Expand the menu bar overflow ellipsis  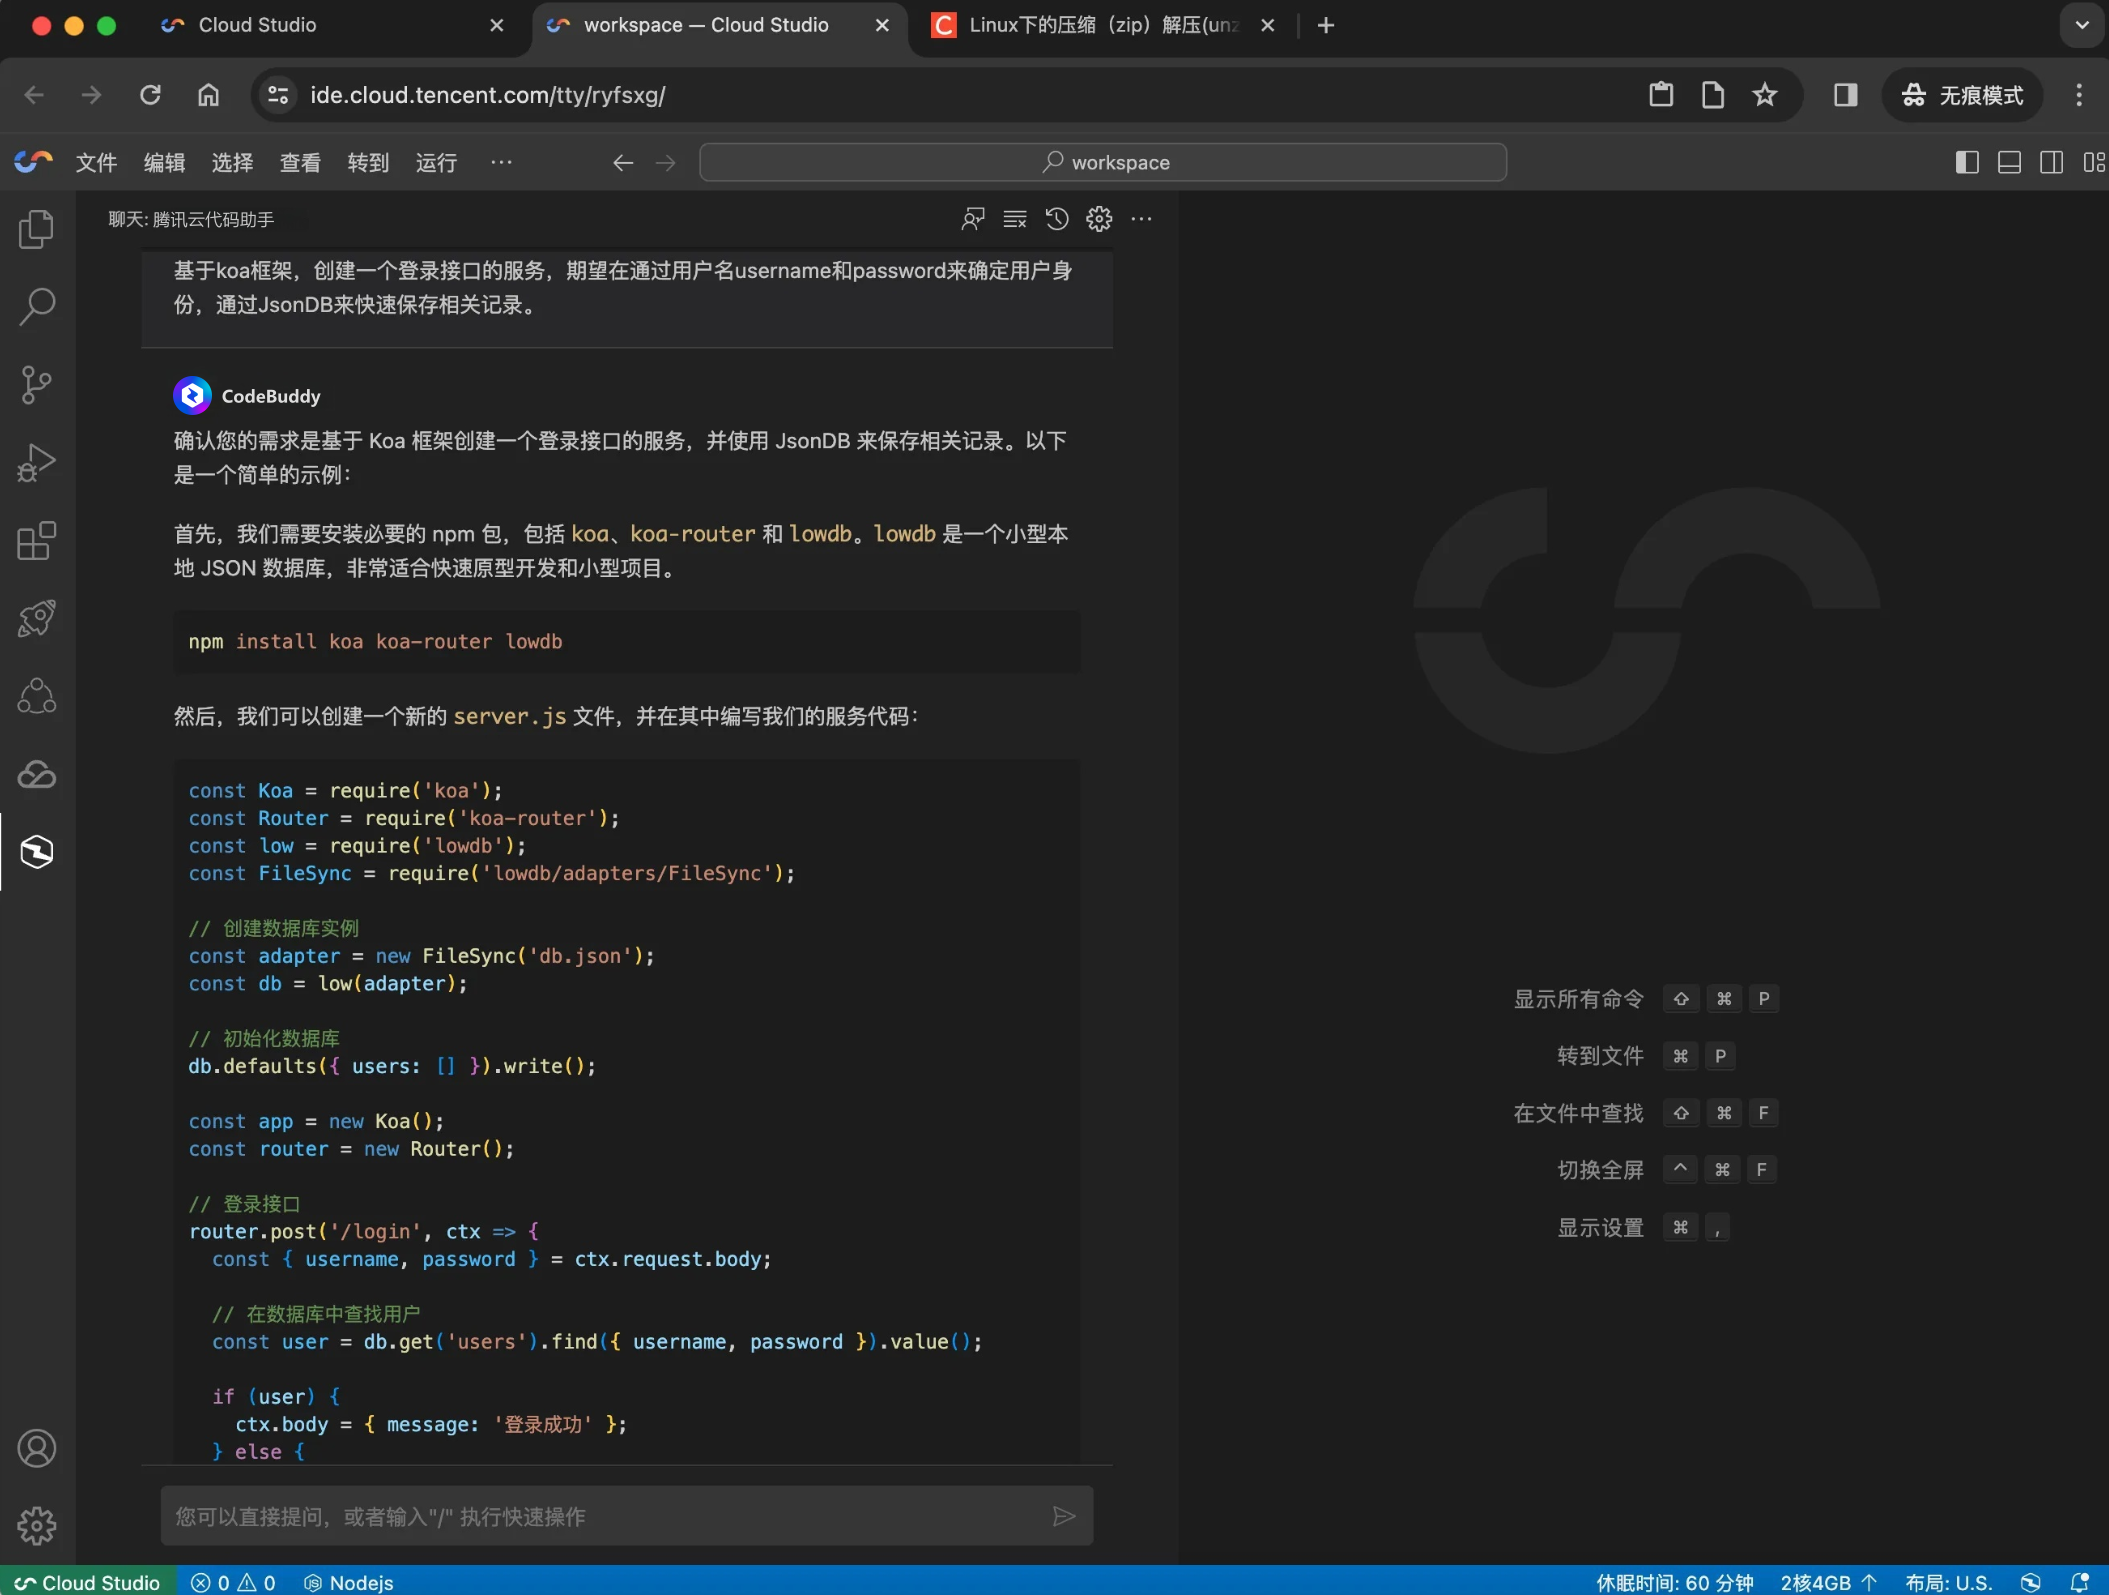click(501, 162)
